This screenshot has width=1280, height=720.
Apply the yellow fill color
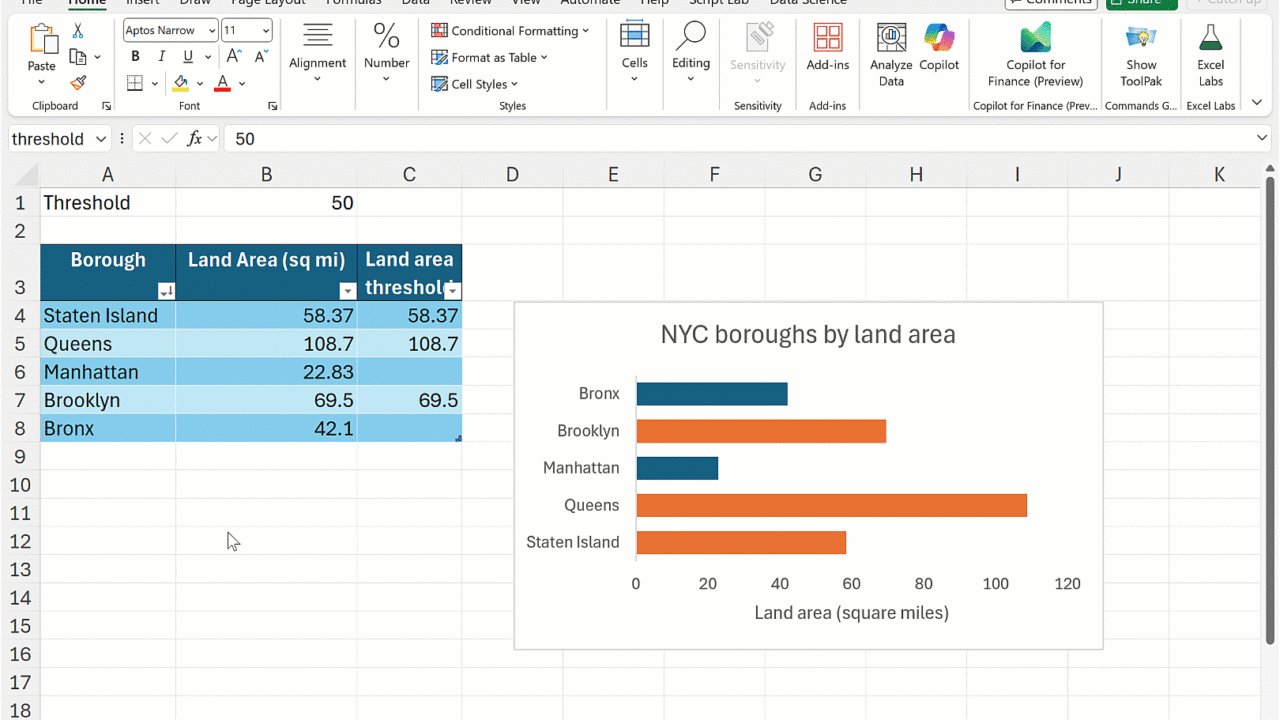[181, 84]
